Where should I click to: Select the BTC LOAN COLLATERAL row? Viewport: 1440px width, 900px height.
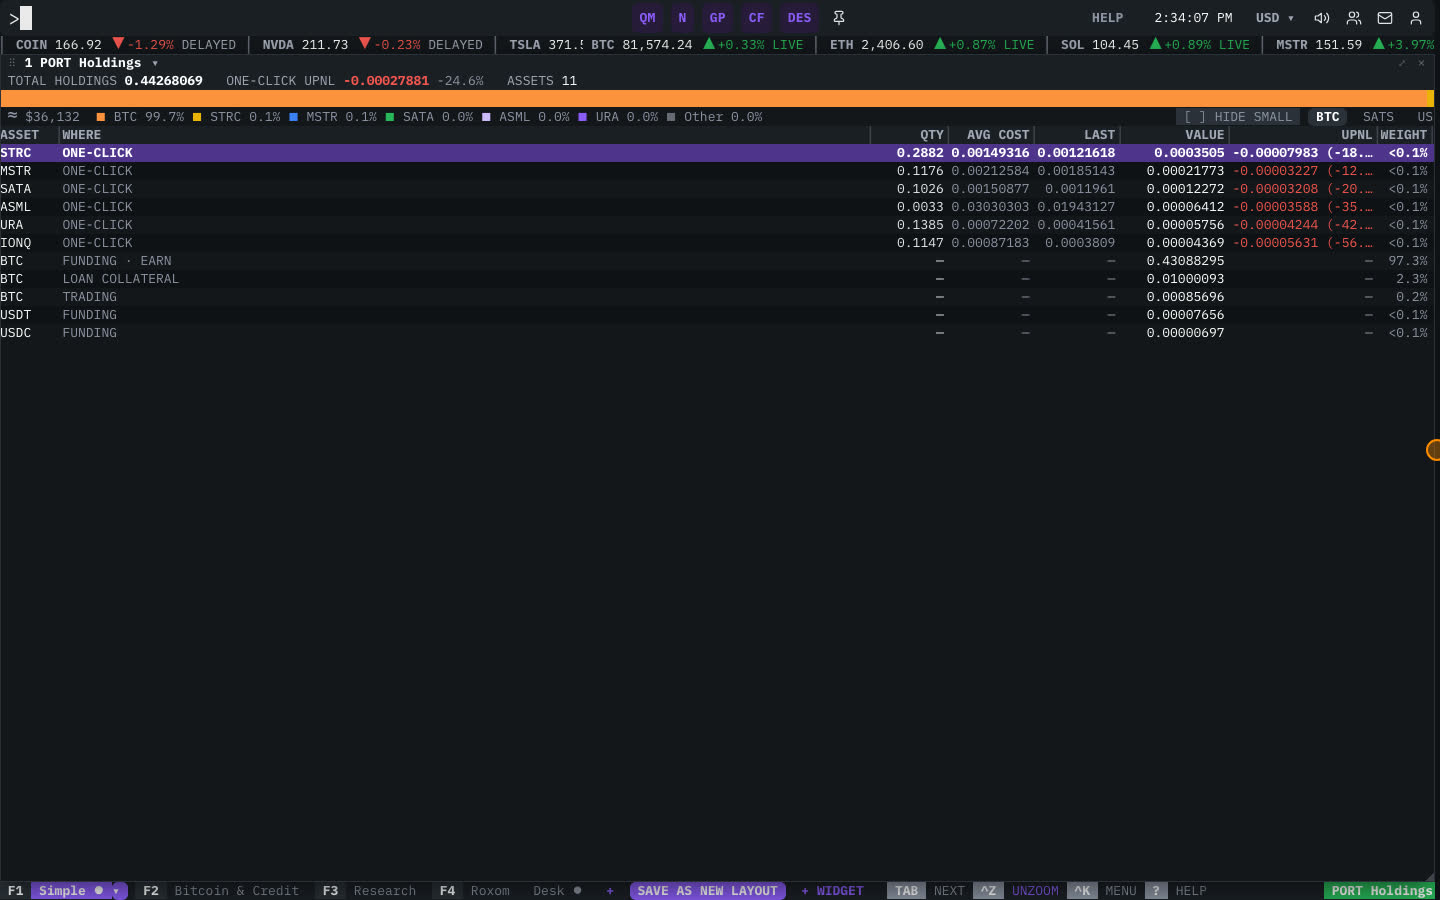[x=716, y=279]
